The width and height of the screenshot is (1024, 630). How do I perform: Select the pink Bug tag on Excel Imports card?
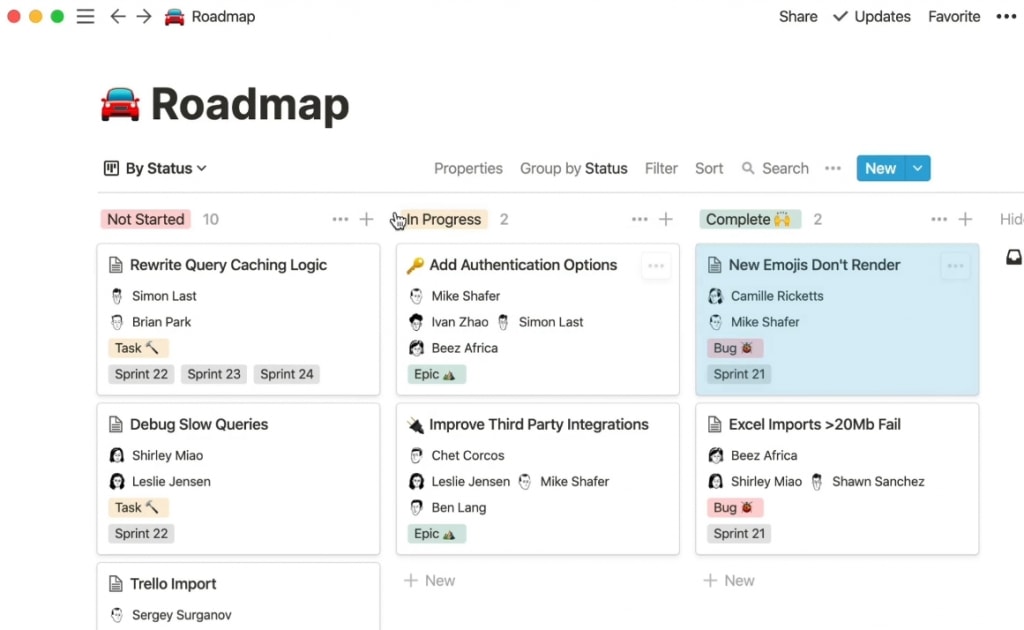coord(734,508)
